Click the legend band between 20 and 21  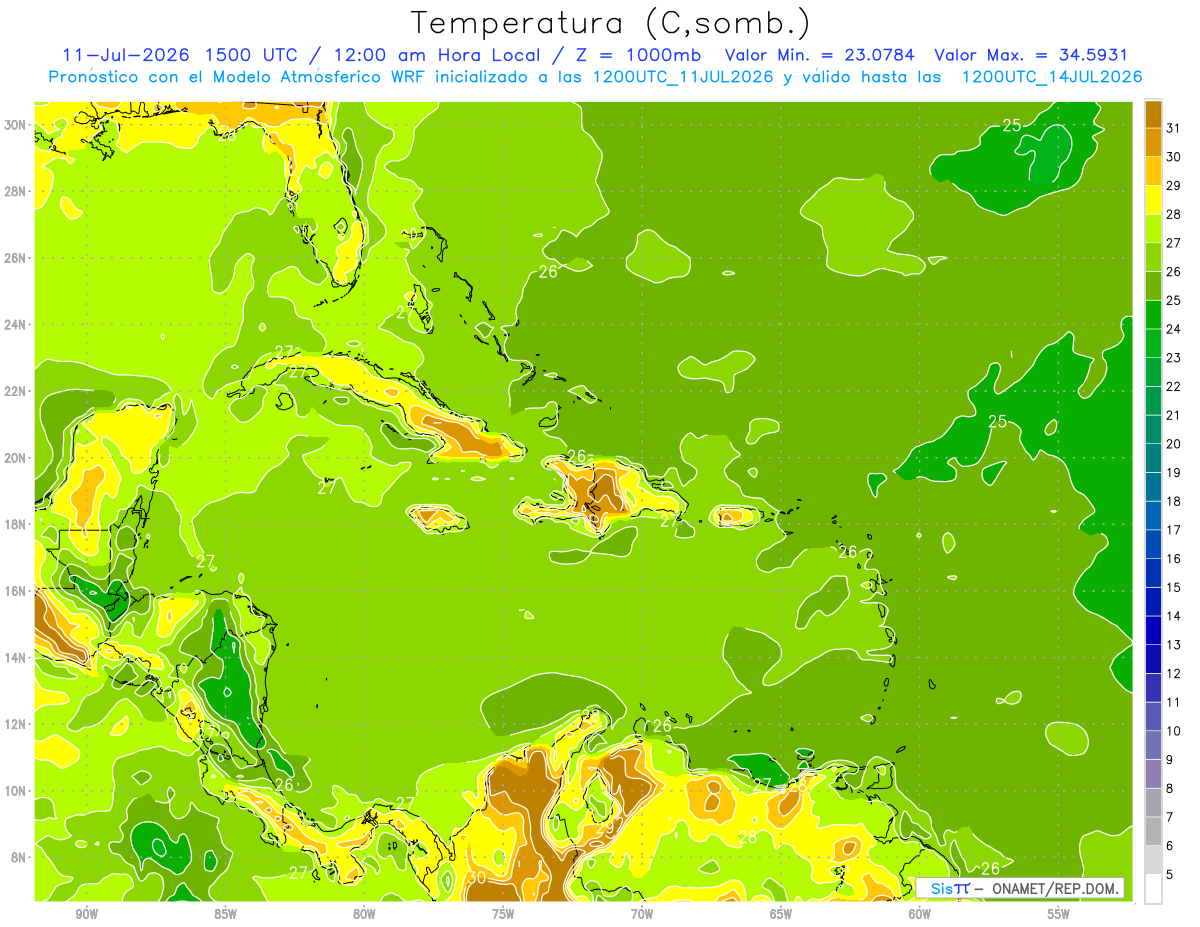point(1153,430)
